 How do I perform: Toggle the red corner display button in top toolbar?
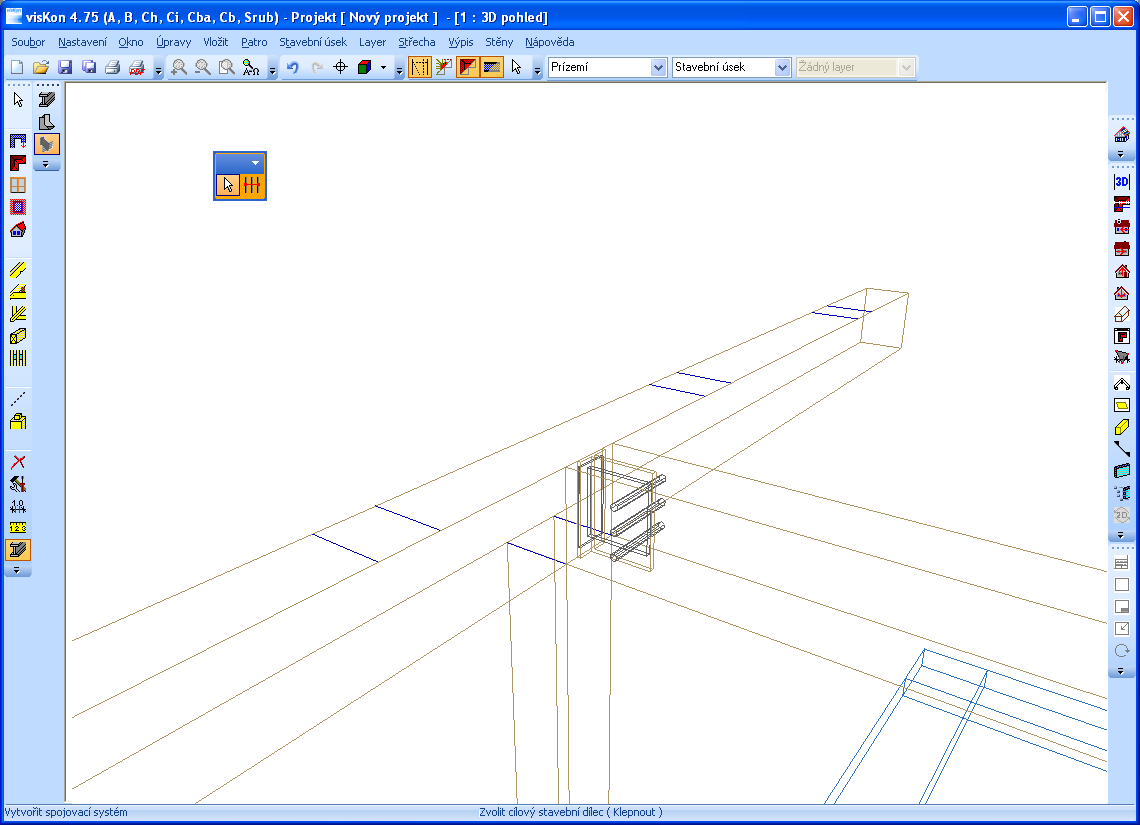point(467,68)
